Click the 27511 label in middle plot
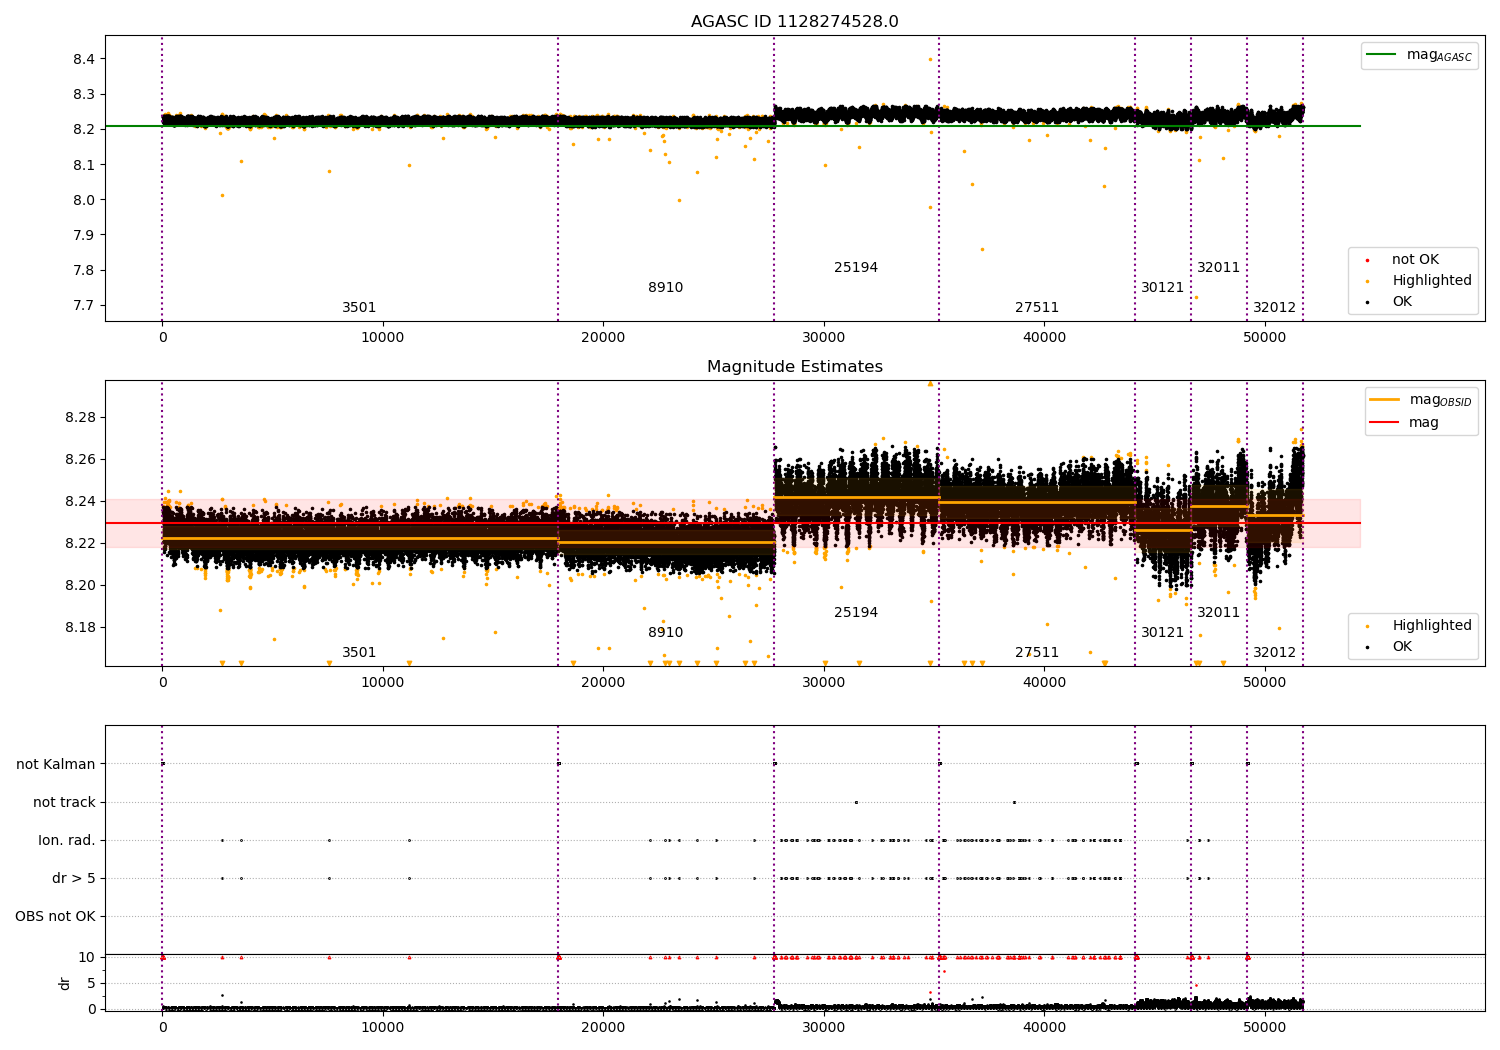 [1037, 653]
